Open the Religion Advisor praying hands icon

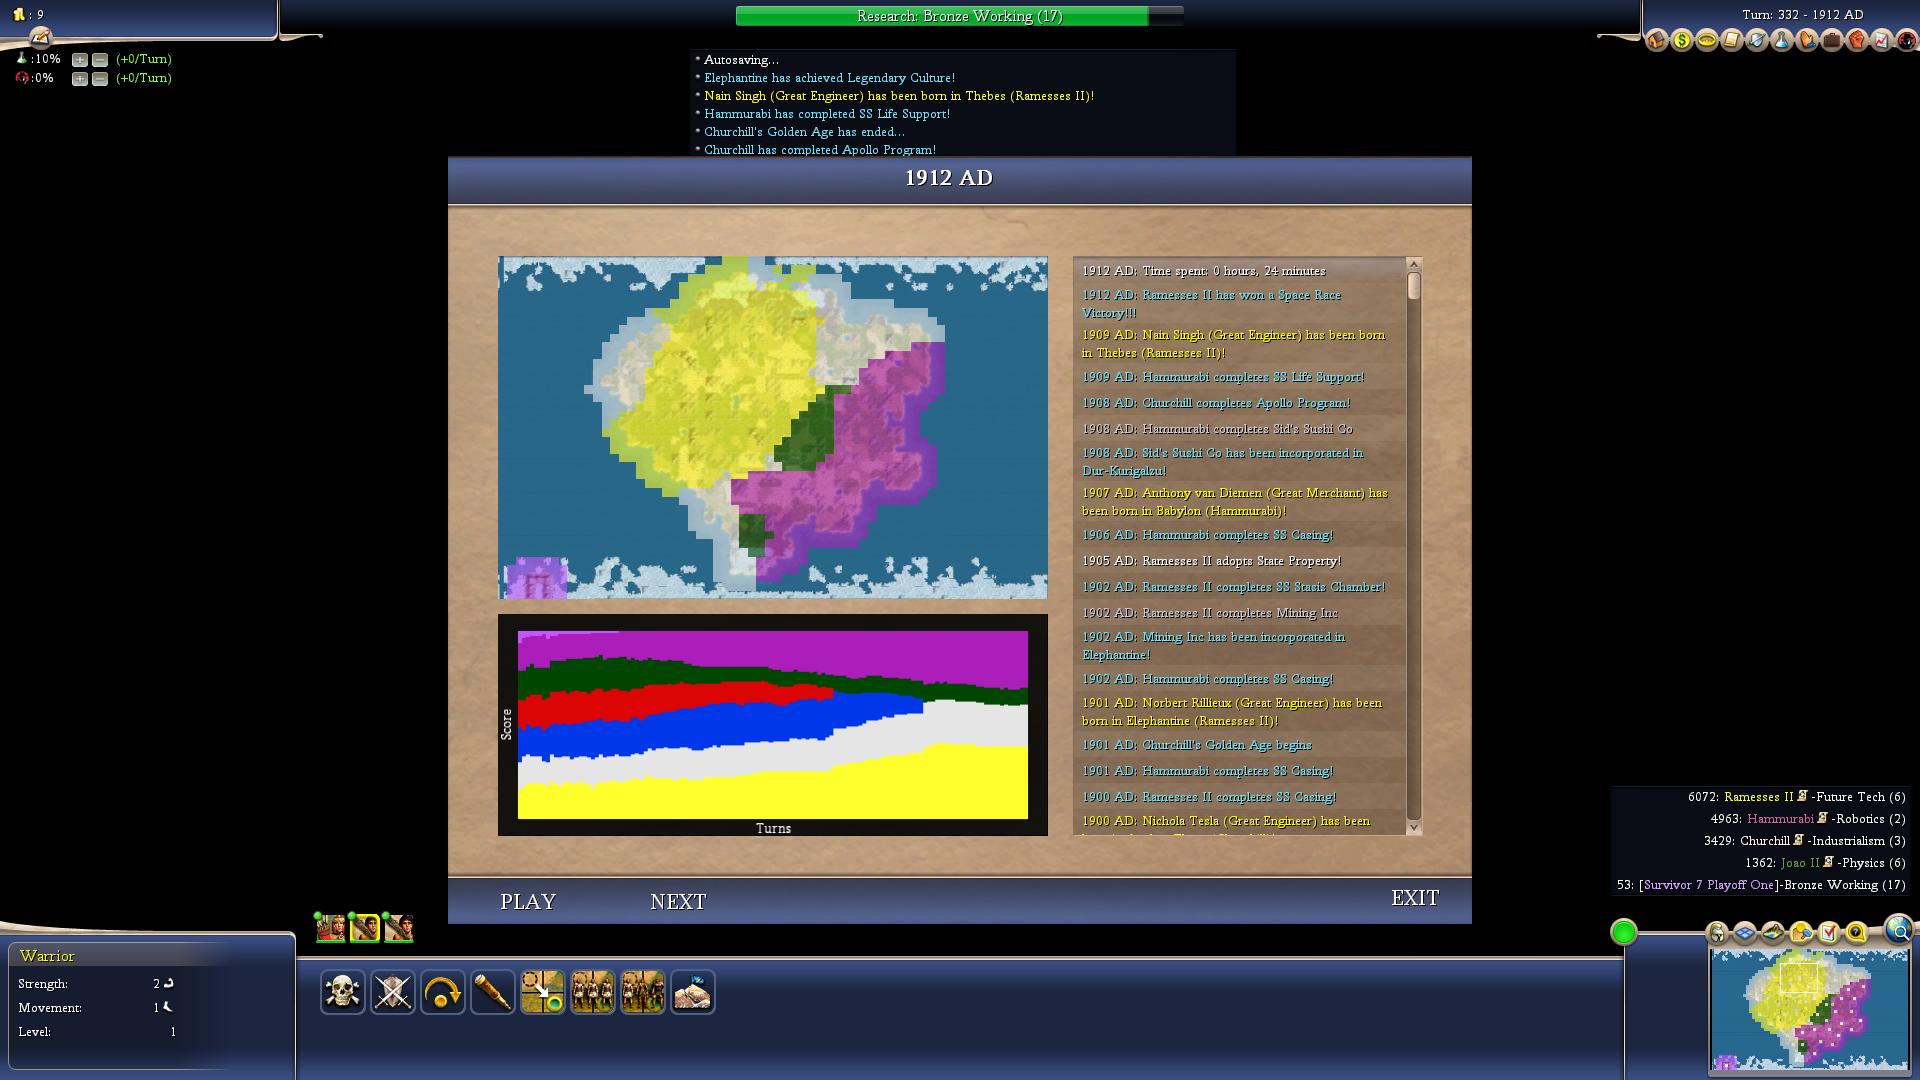[1807, 40]
